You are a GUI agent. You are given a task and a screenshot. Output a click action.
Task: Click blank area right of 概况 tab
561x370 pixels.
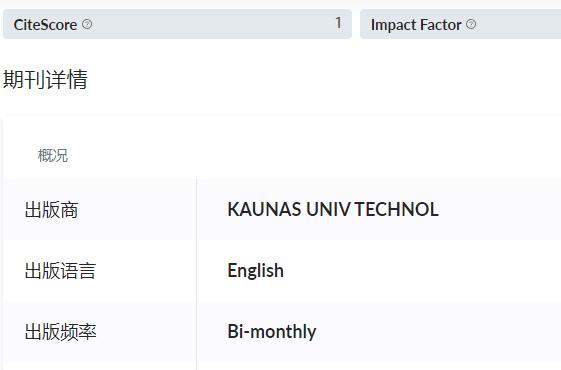[315, 155]
